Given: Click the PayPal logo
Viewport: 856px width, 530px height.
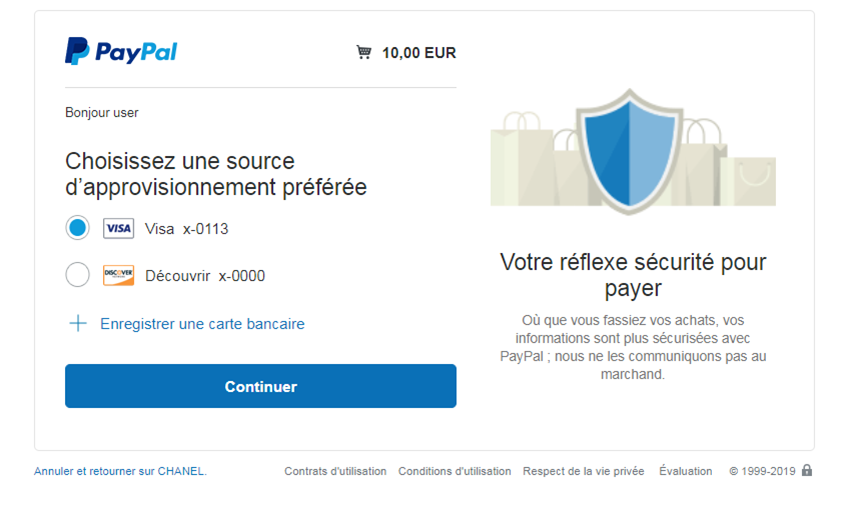Looking at the screenshot, I should click(x=121, y=52).
